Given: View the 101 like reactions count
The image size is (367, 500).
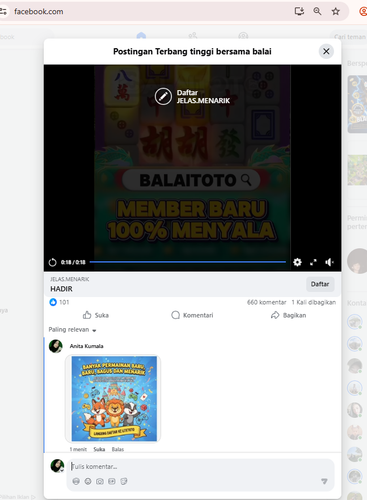Looking at the screenshot, I should [x=64, y=302].
